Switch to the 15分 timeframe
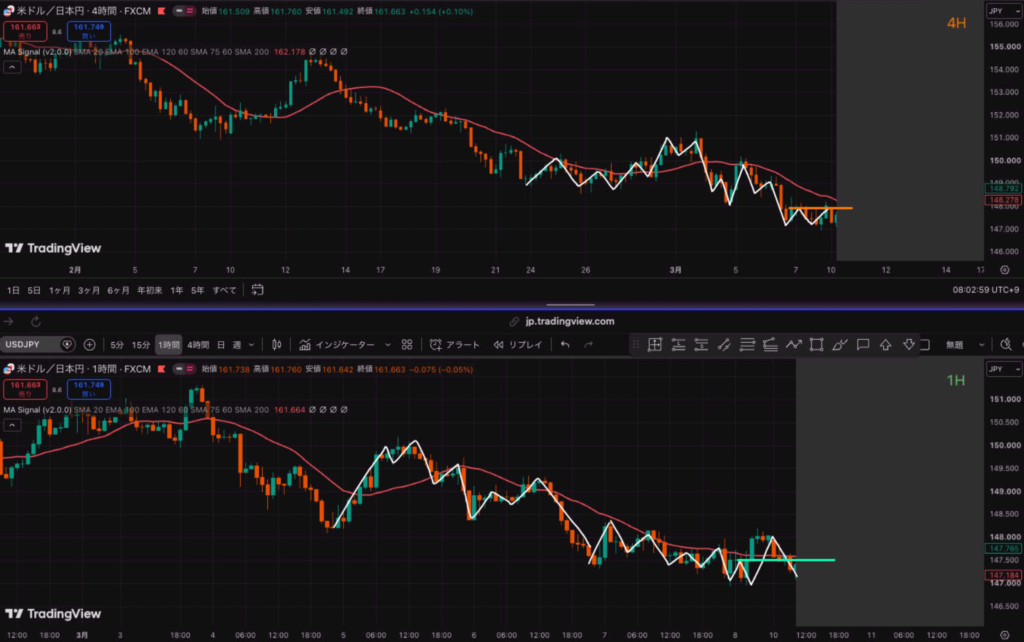 pos(140,345)
